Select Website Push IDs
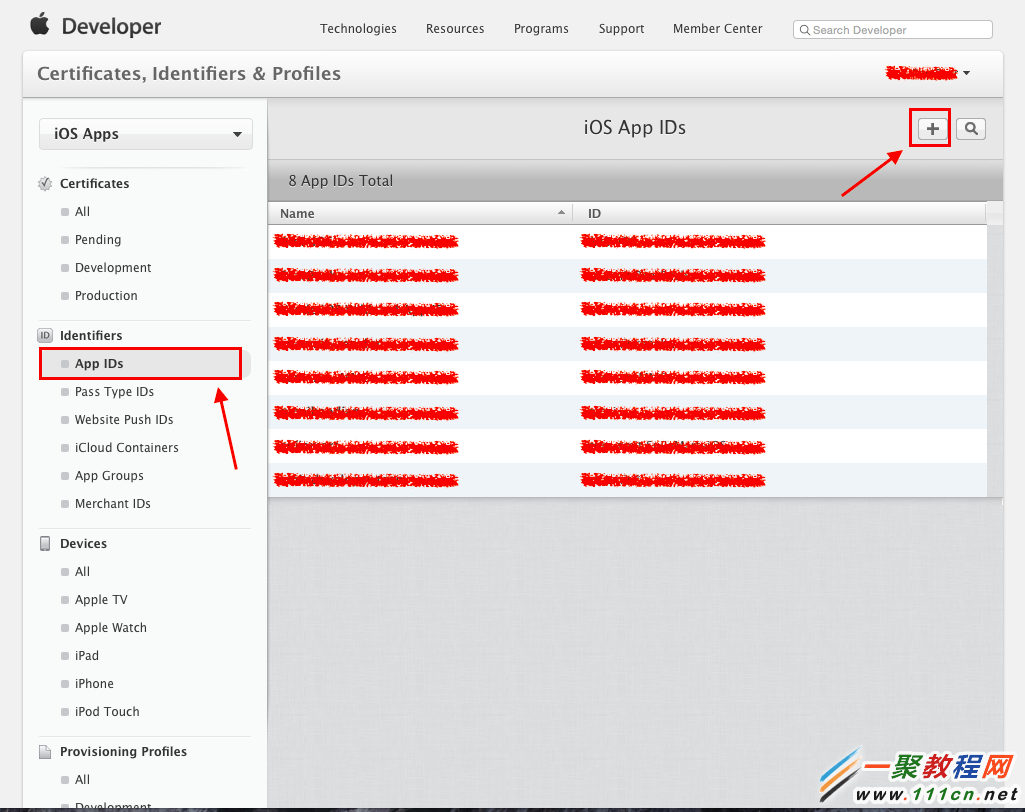This screenshot has height=812, width=1025. [124, 420]
